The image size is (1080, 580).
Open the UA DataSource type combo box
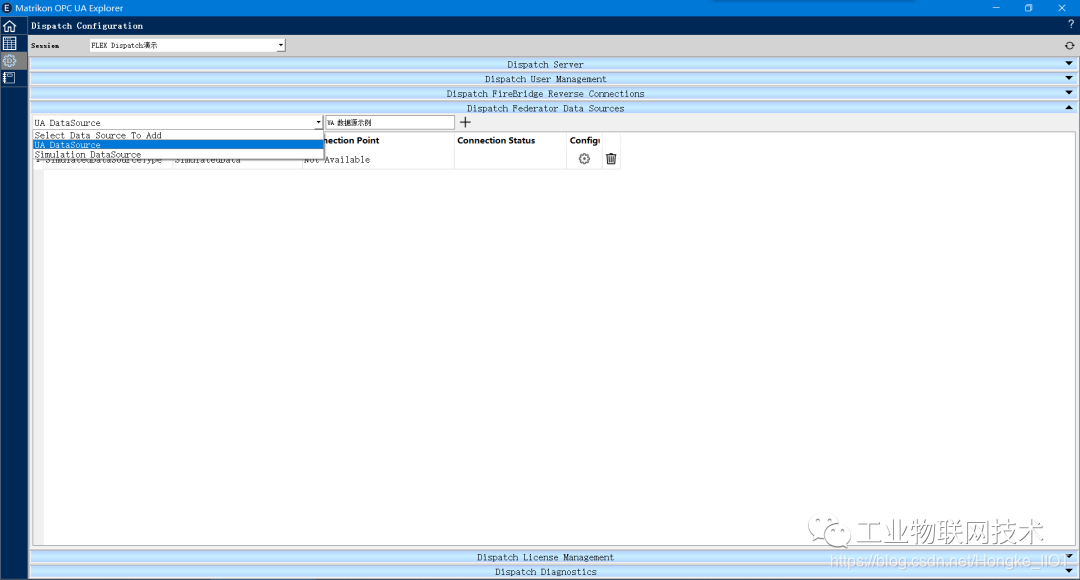pyautogui.click(x=178, y=123)
